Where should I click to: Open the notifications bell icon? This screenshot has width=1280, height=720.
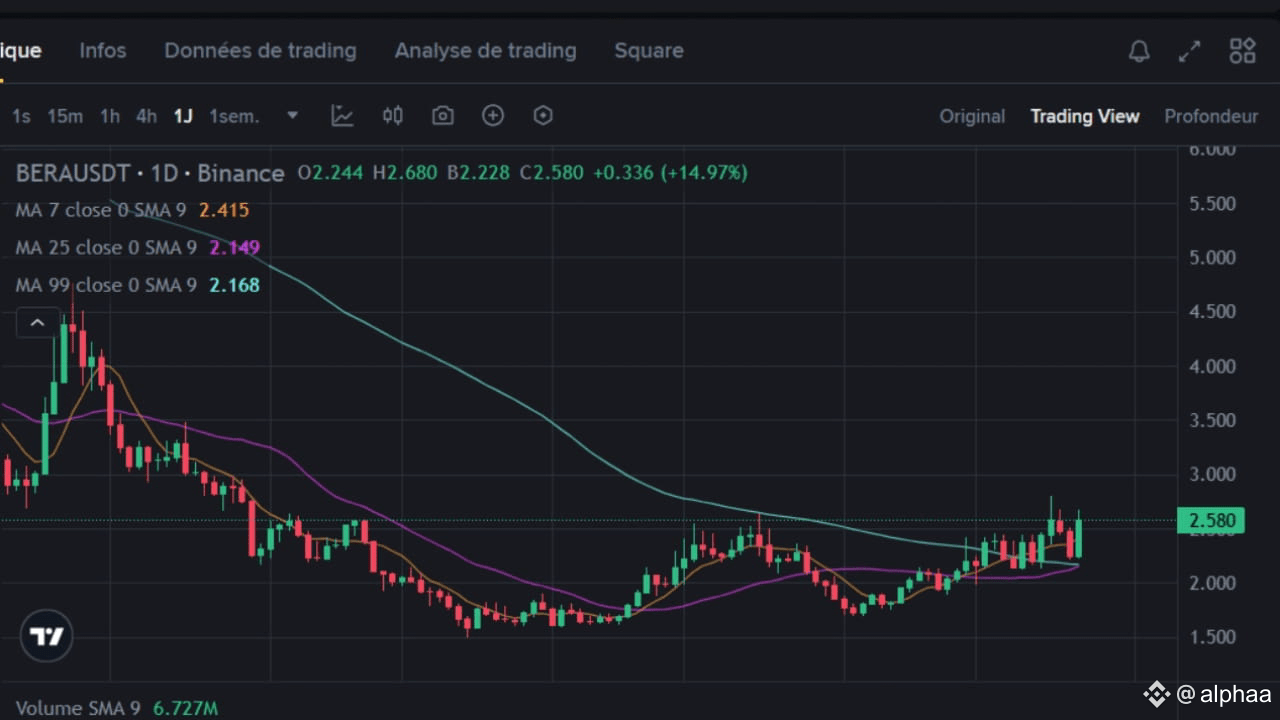1139,52
